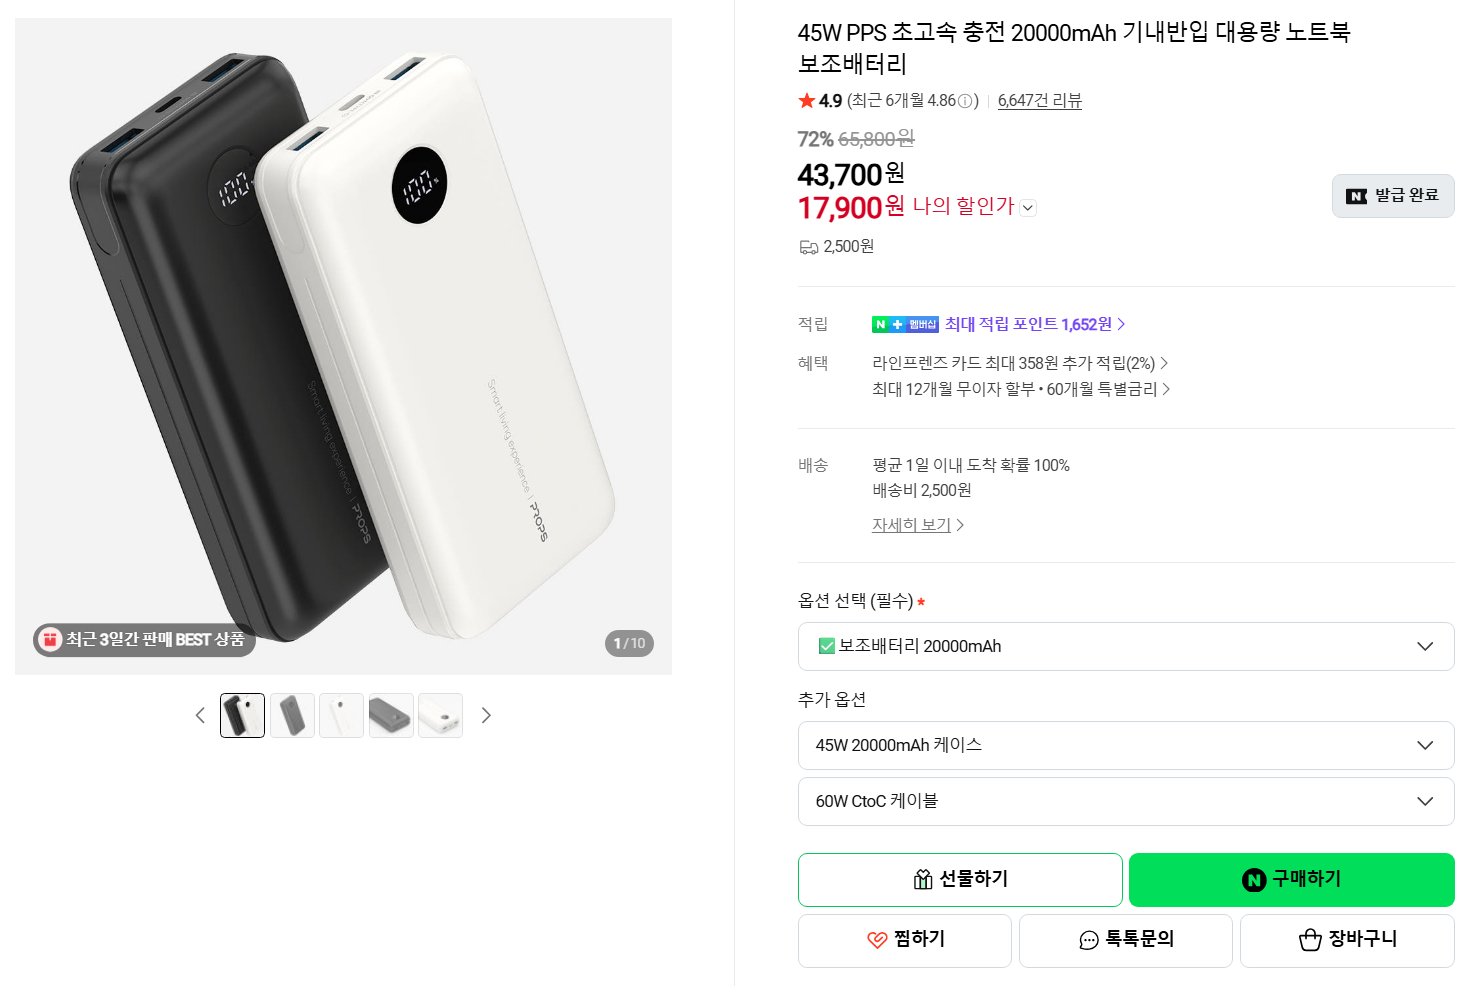This screenshot has height=986, width=1478.
Task: Open the 6,647건 리뷰 reviews link
Action: [1039, 100]
